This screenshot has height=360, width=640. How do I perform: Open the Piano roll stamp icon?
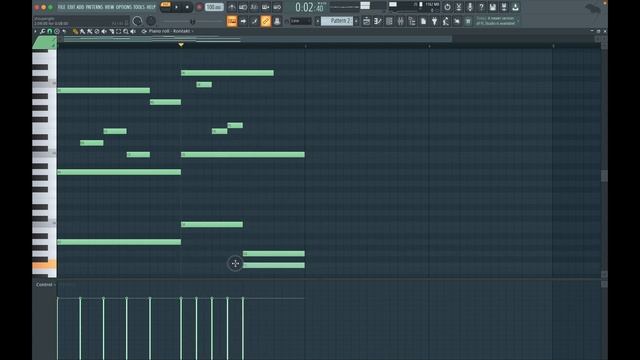pos(57,31)
